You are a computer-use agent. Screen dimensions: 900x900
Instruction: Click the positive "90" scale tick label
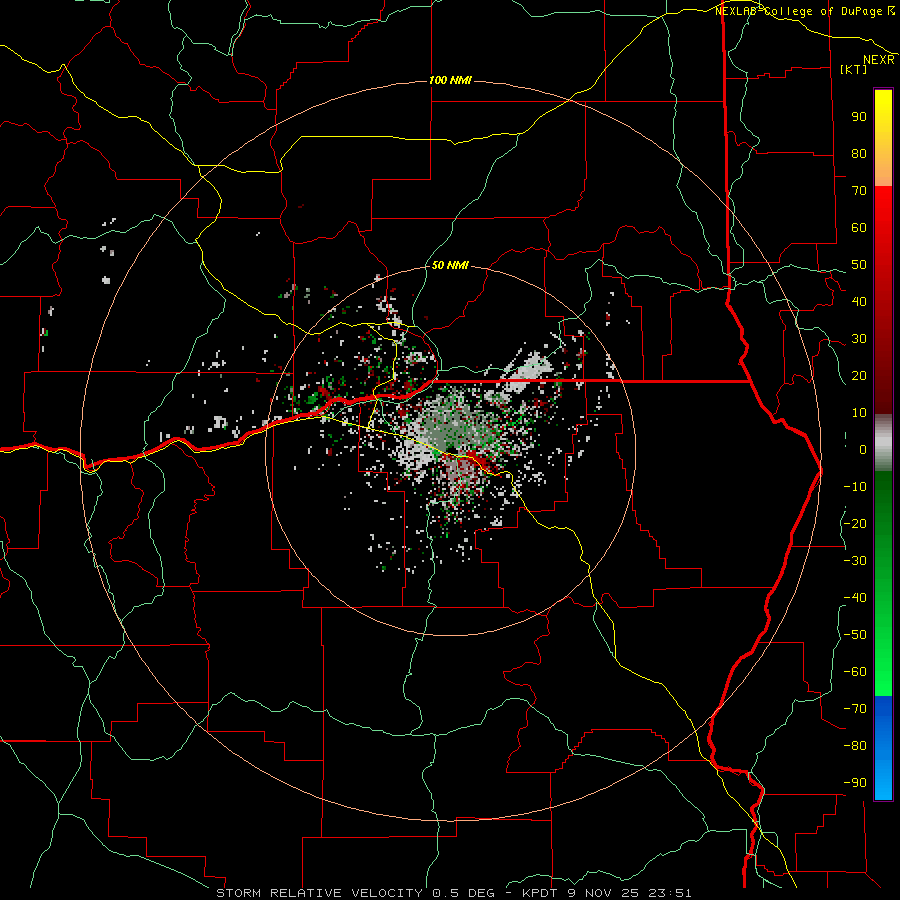[859, 117]
